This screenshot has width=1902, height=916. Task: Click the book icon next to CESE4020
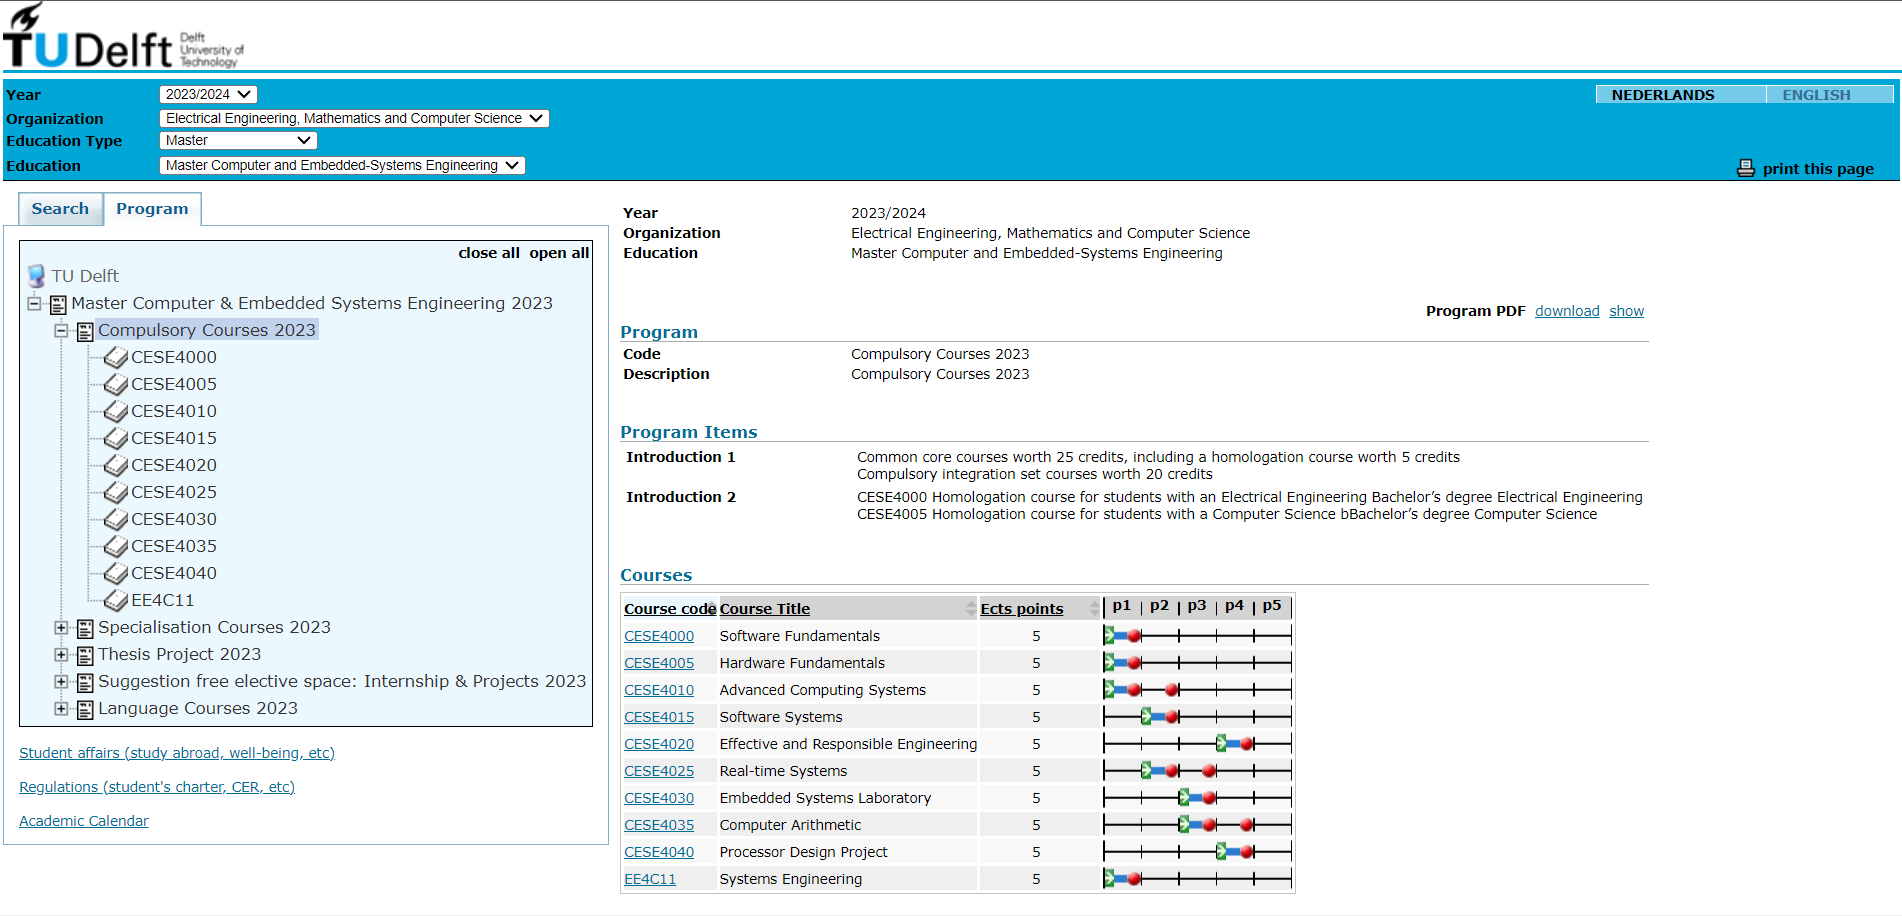(116, 465)
